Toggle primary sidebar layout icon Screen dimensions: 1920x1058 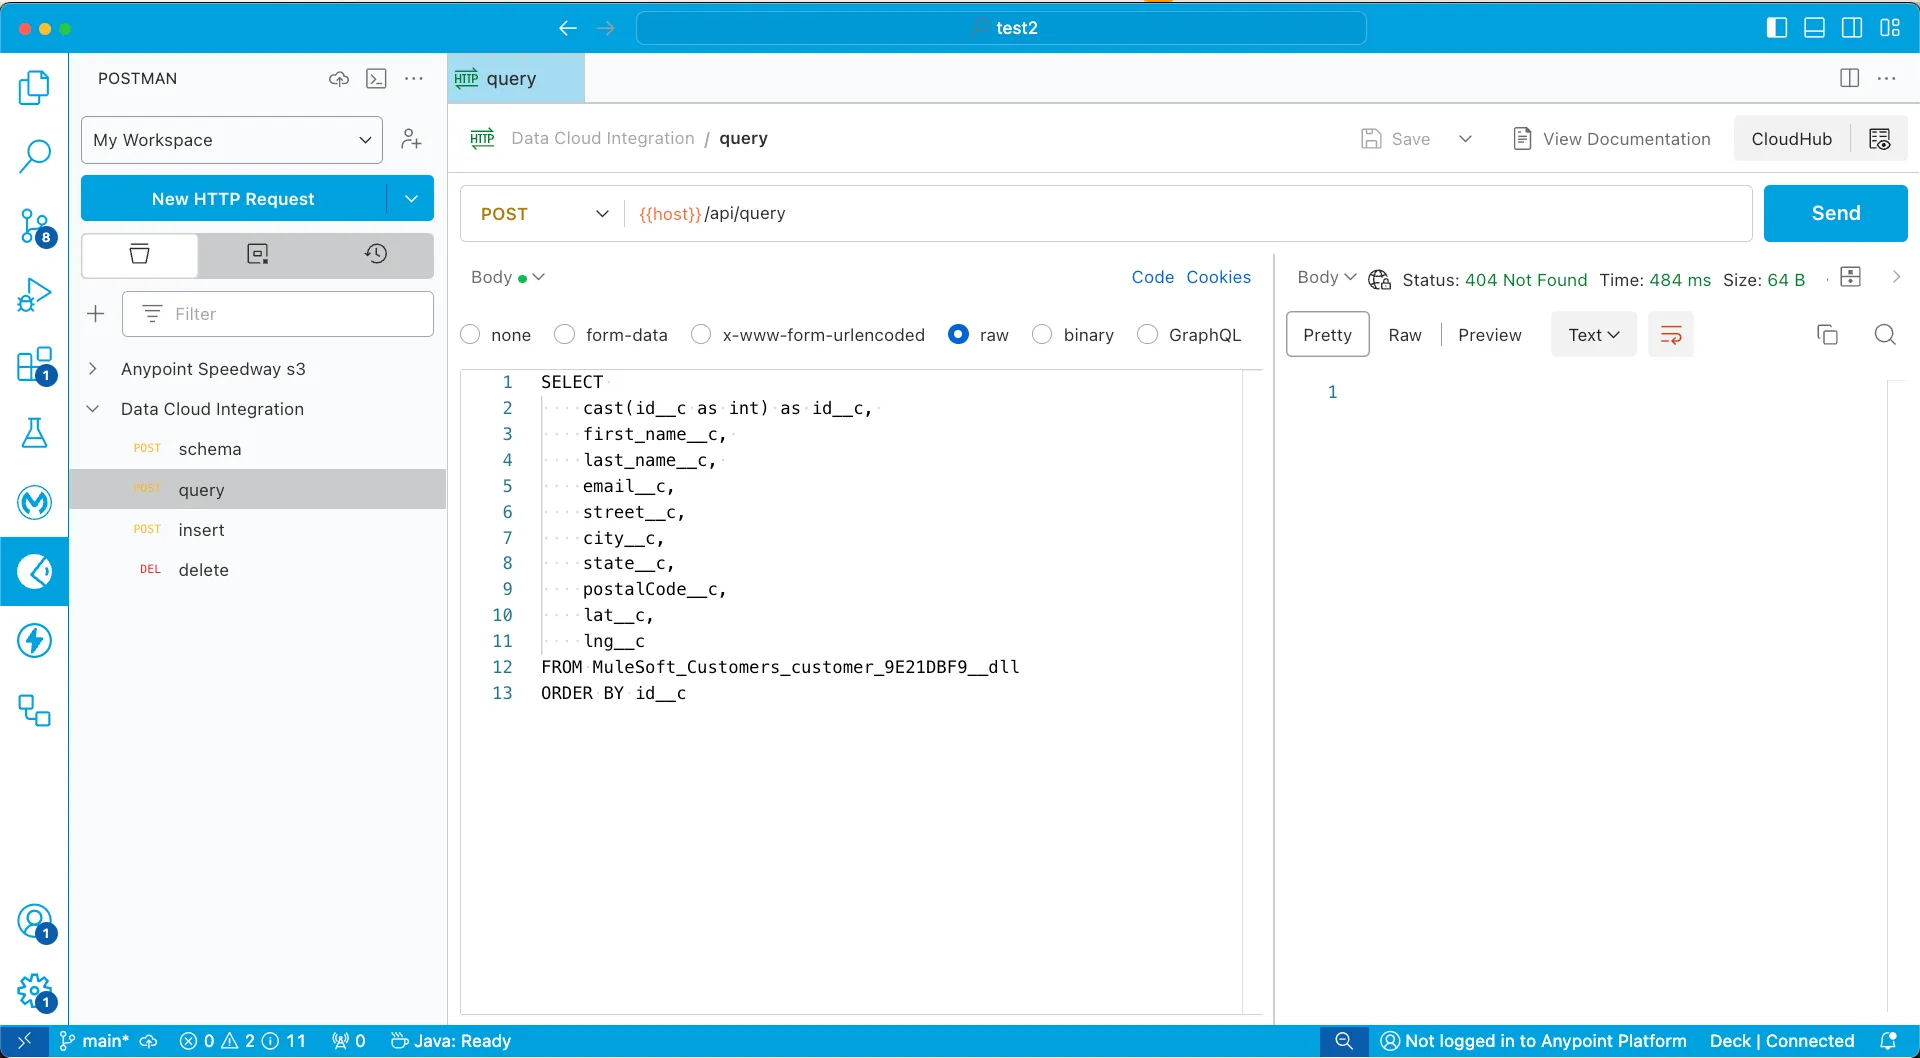click(1777, 28)
